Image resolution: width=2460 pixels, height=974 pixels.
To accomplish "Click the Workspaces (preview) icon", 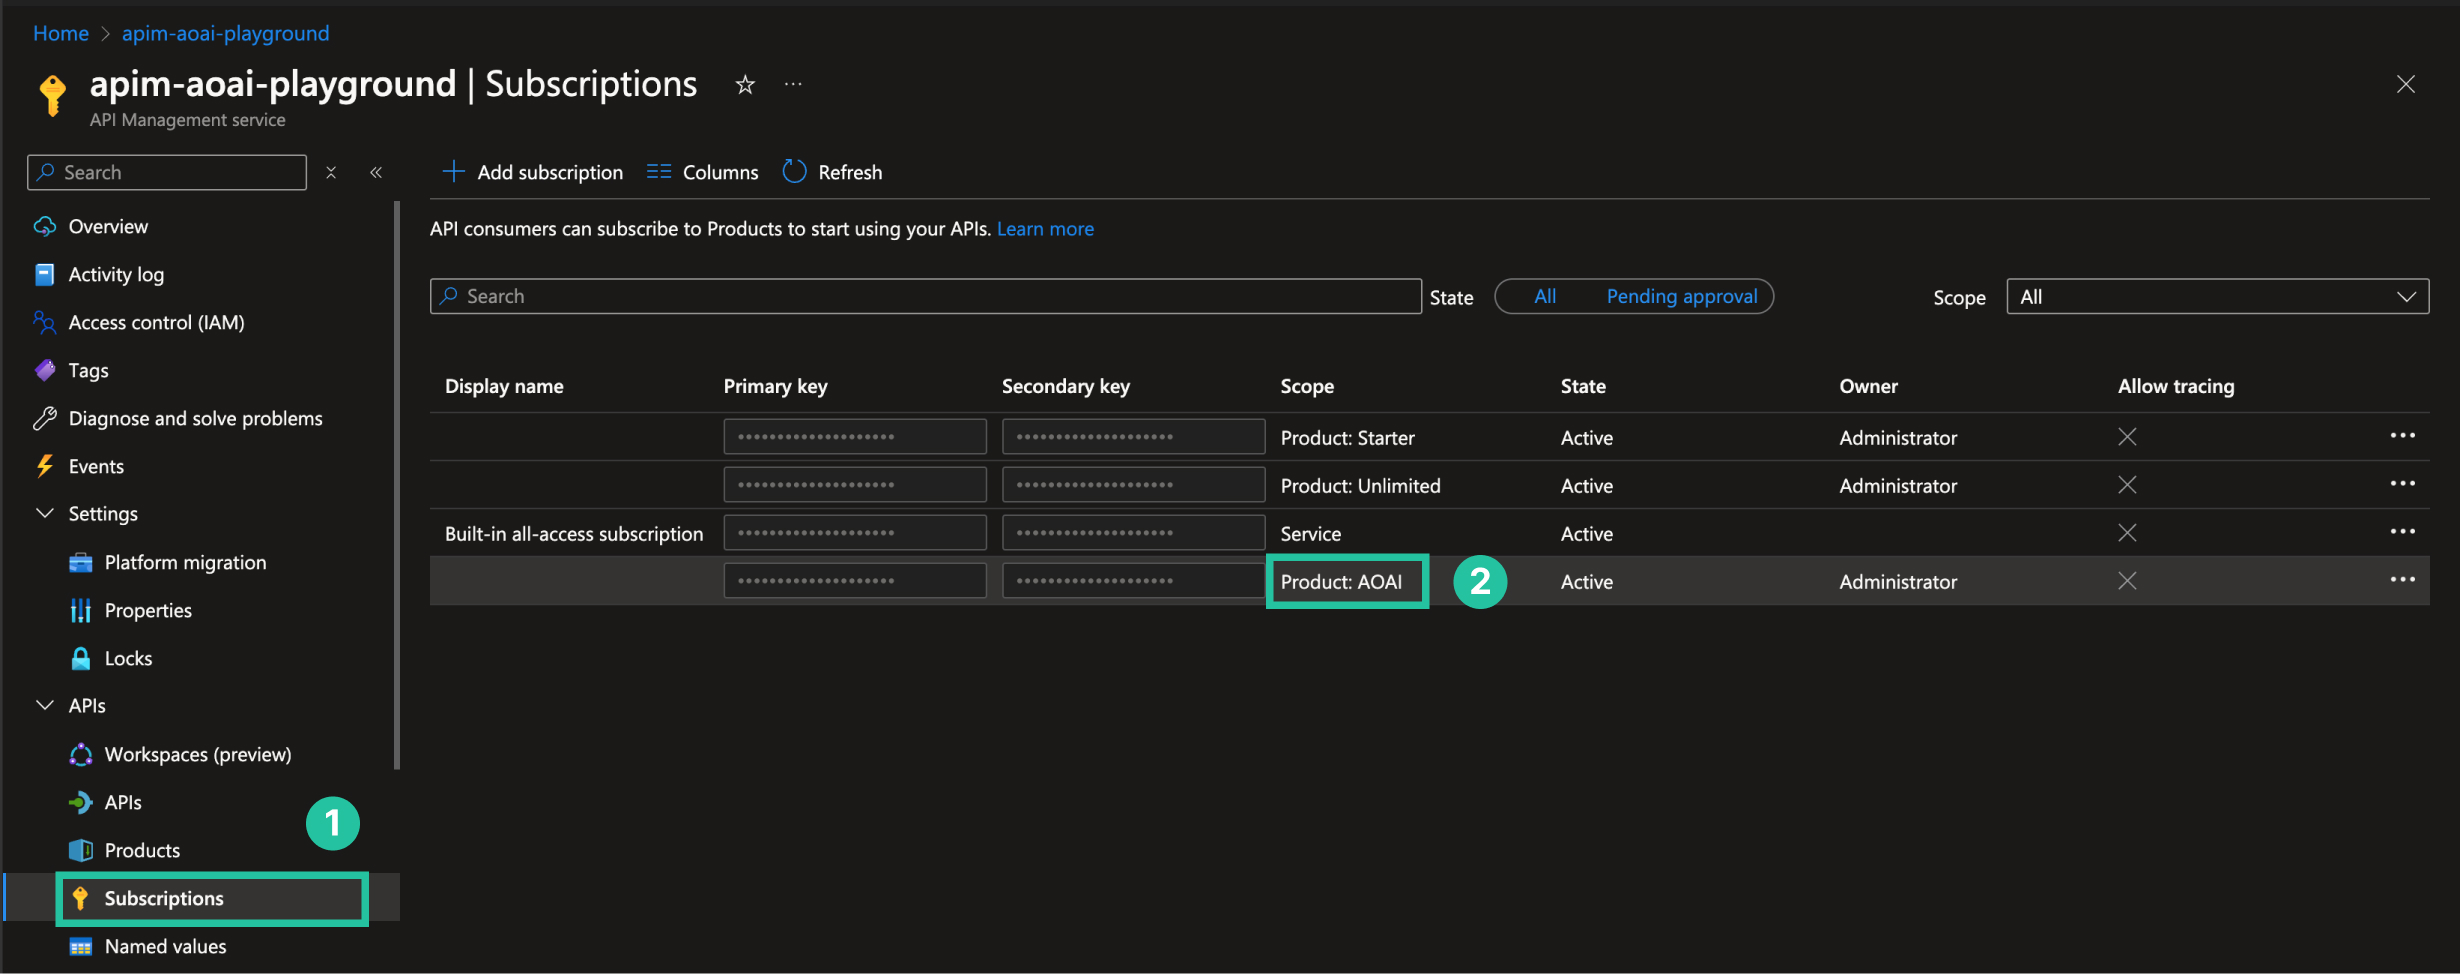I will pyautogui.click(x=81, y=755).
